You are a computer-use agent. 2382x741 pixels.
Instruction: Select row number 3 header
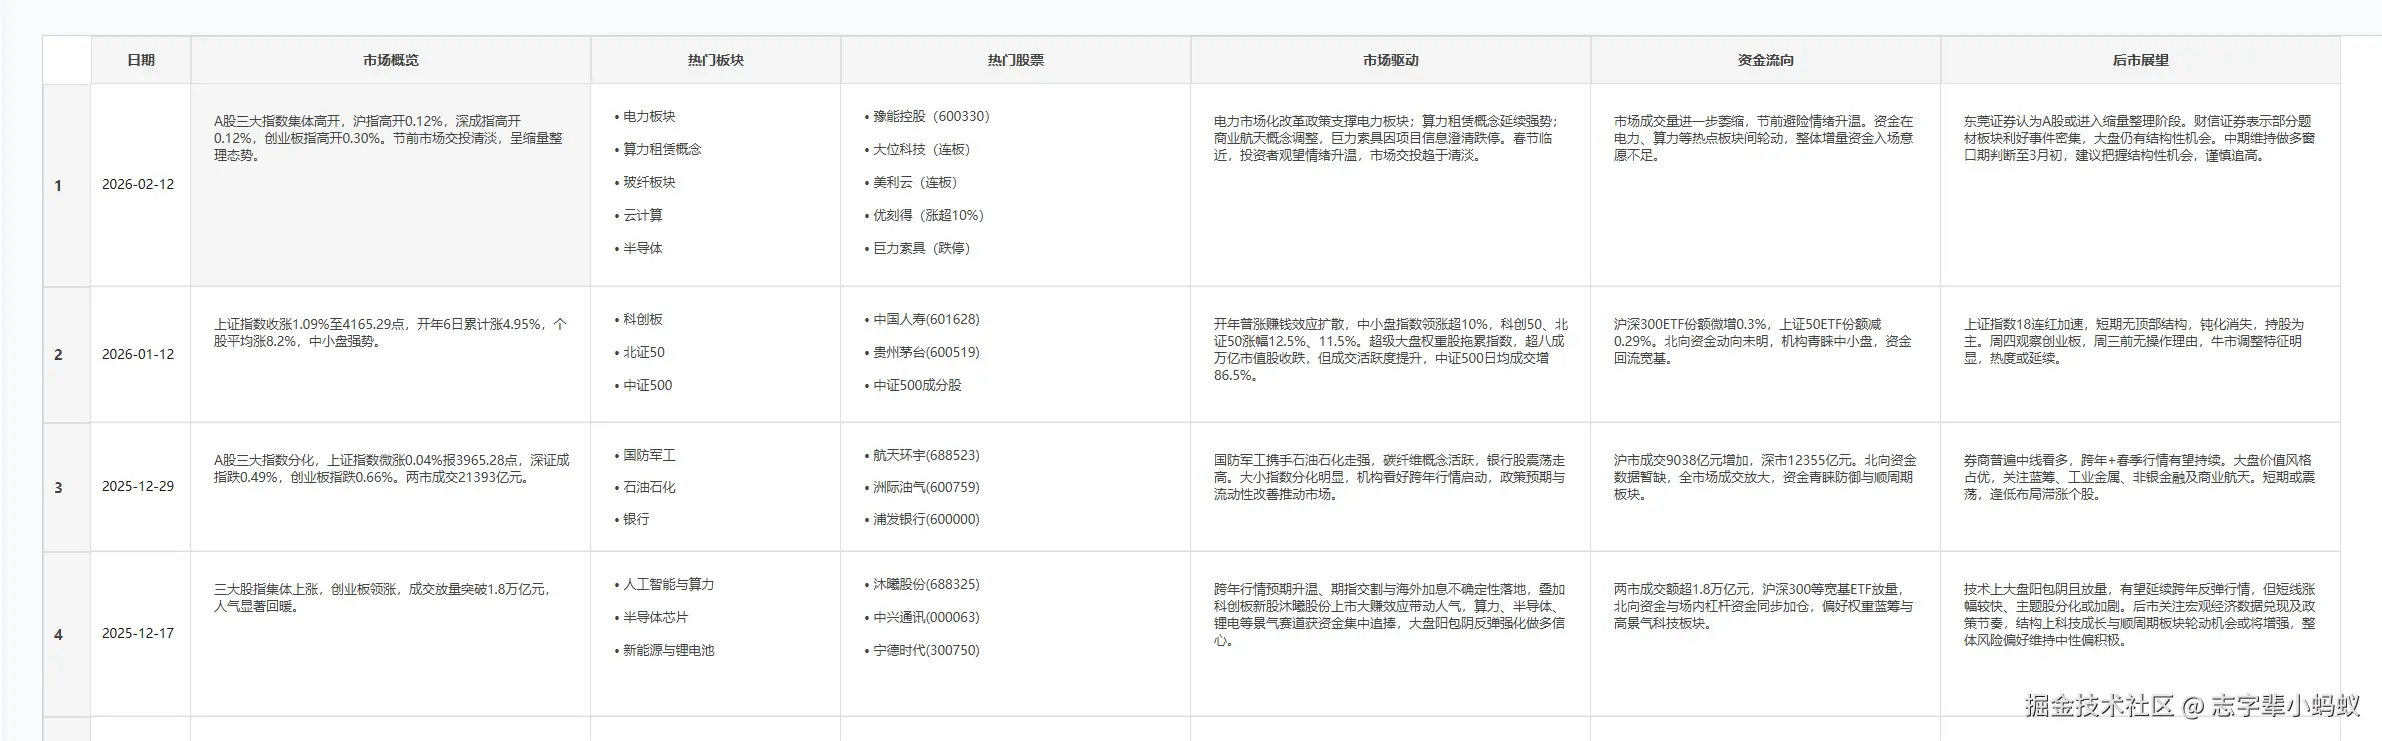coord(67,487)
